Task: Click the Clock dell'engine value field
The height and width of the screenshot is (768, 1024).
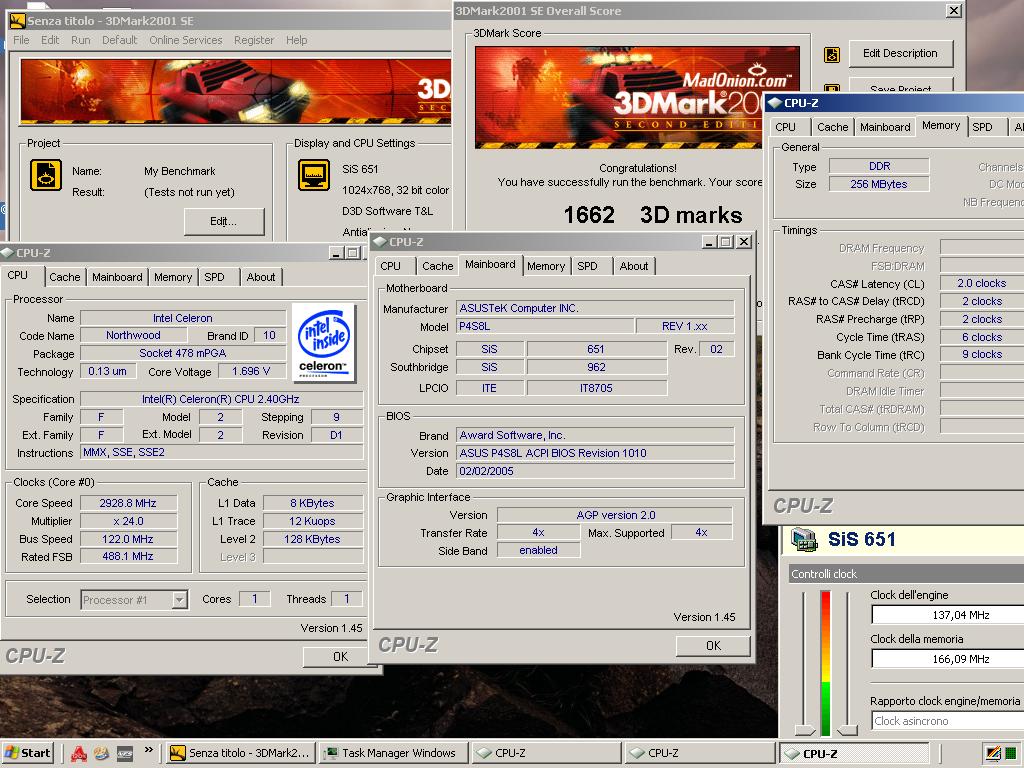Action: [x=948, y=615]
